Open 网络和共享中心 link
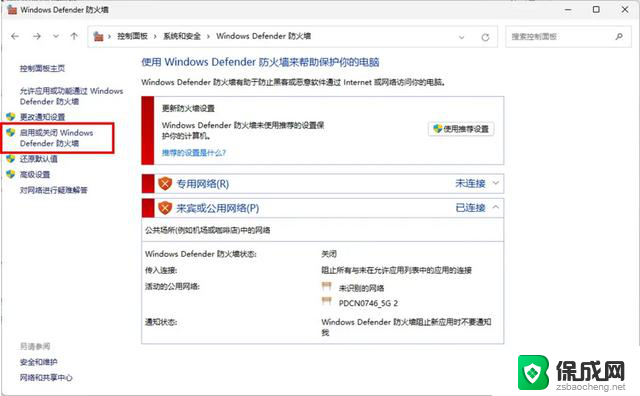 click(46, 378)
